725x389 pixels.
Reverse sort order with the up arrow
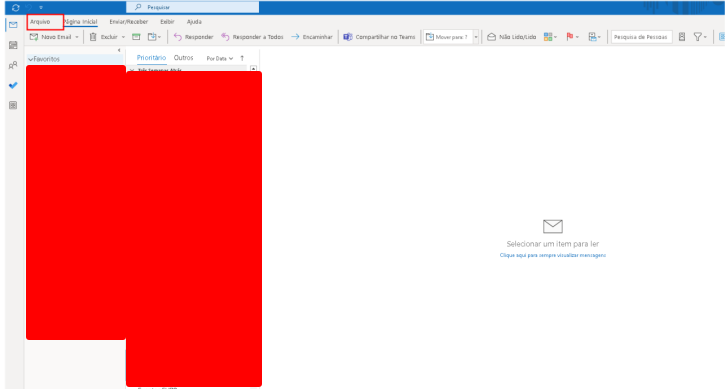[242, 58]
